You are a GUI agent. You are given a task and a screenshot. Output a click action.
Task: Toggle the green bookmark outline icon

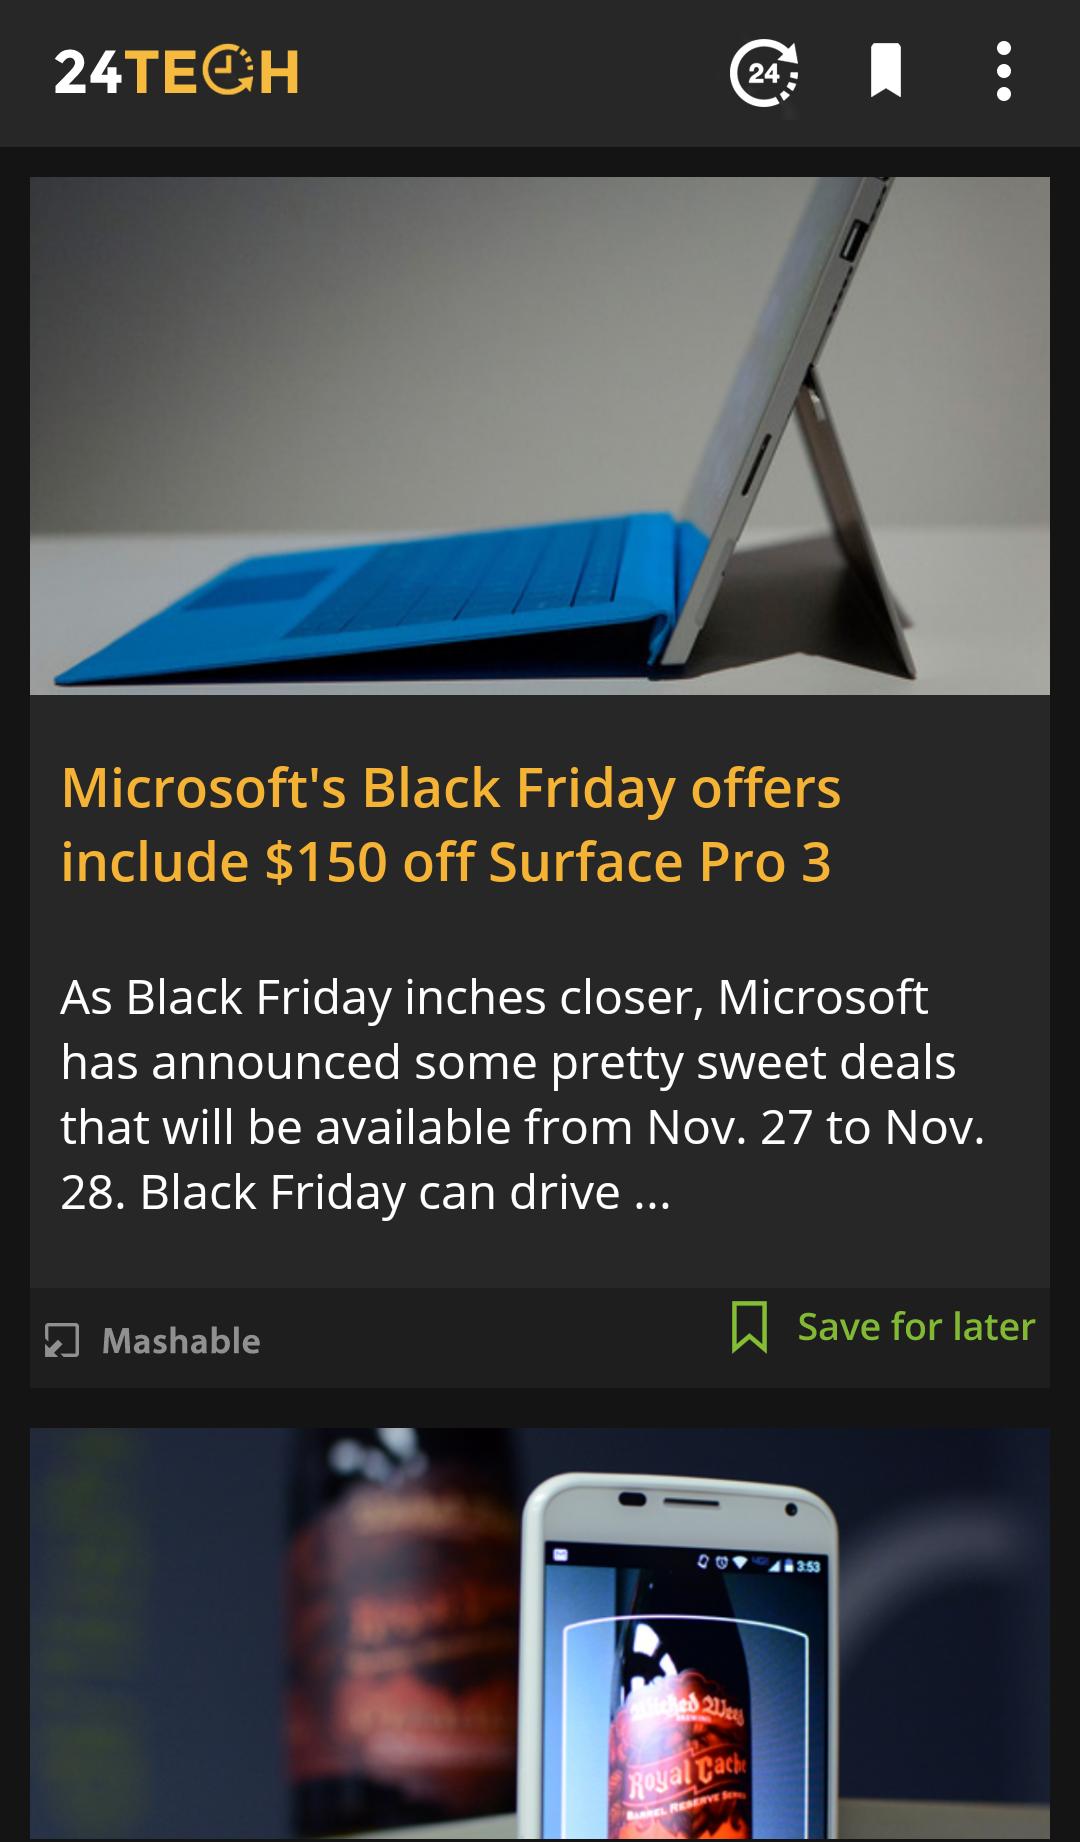click(749, 1327)
